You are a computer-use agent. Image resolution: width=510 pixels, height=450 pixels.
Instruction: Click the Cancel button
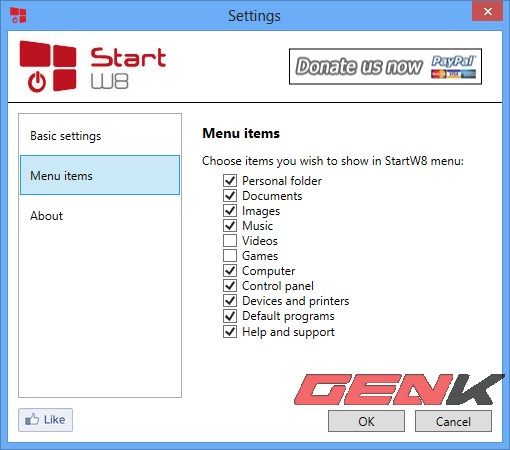453,421
